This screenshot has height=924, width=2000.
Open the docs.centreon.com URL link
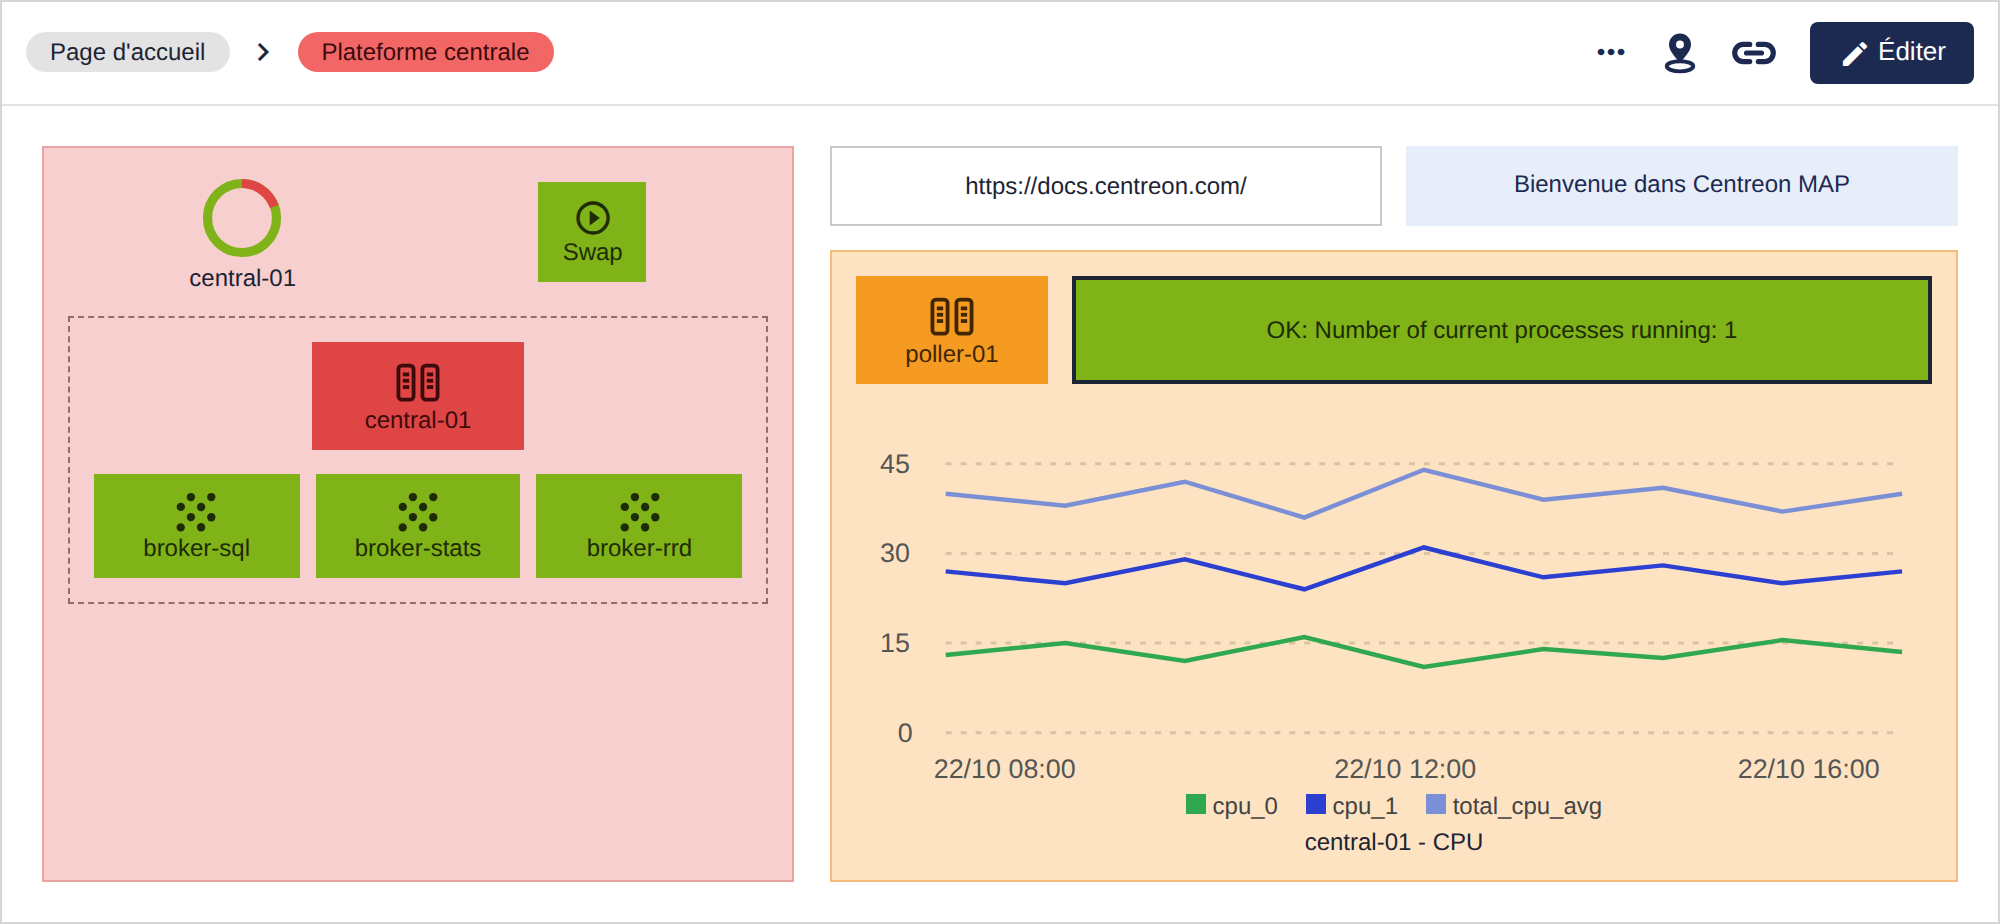pyautogui.click(x=1106, y=186)
